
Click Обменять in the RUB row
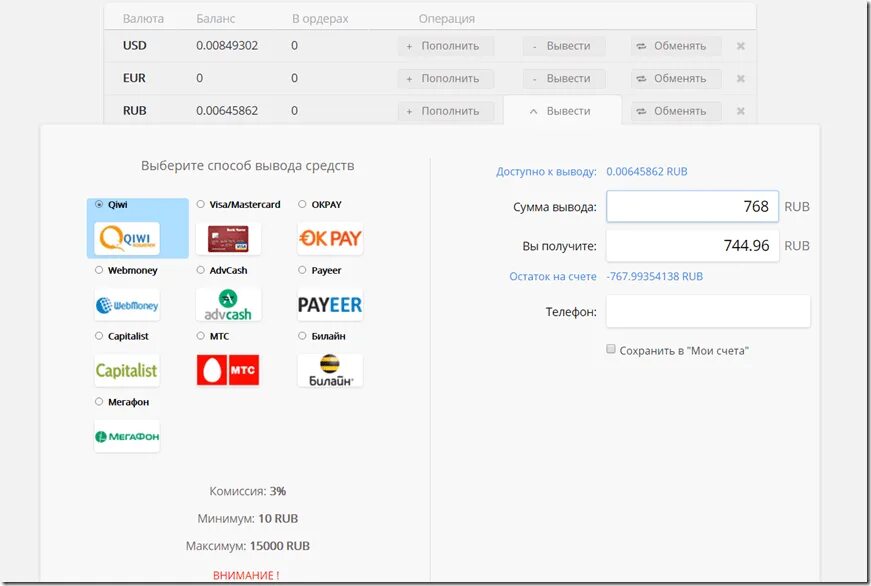pyautogui.click(x=675, y=111)
